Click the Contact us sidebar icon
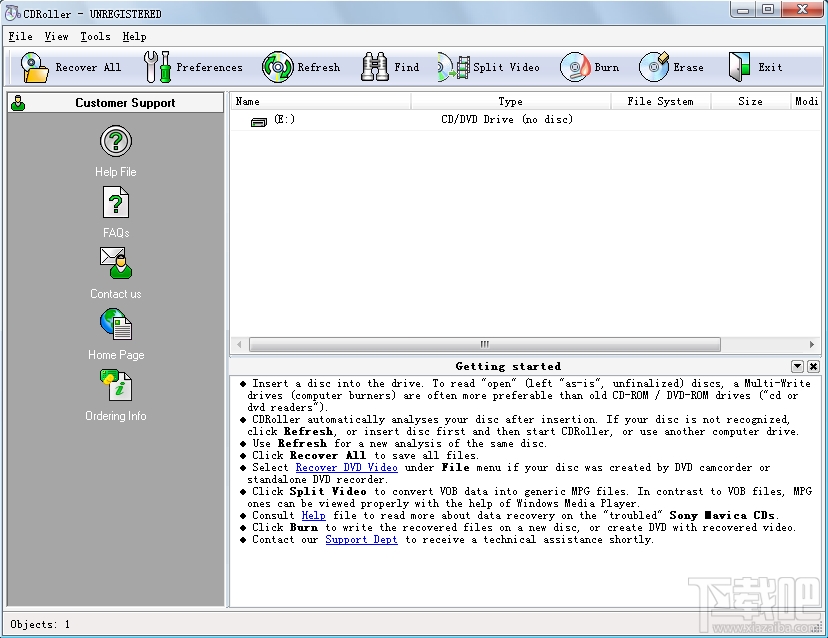Image resolution: width=828 pixels, height=638 pixels. tap(116, 264)
